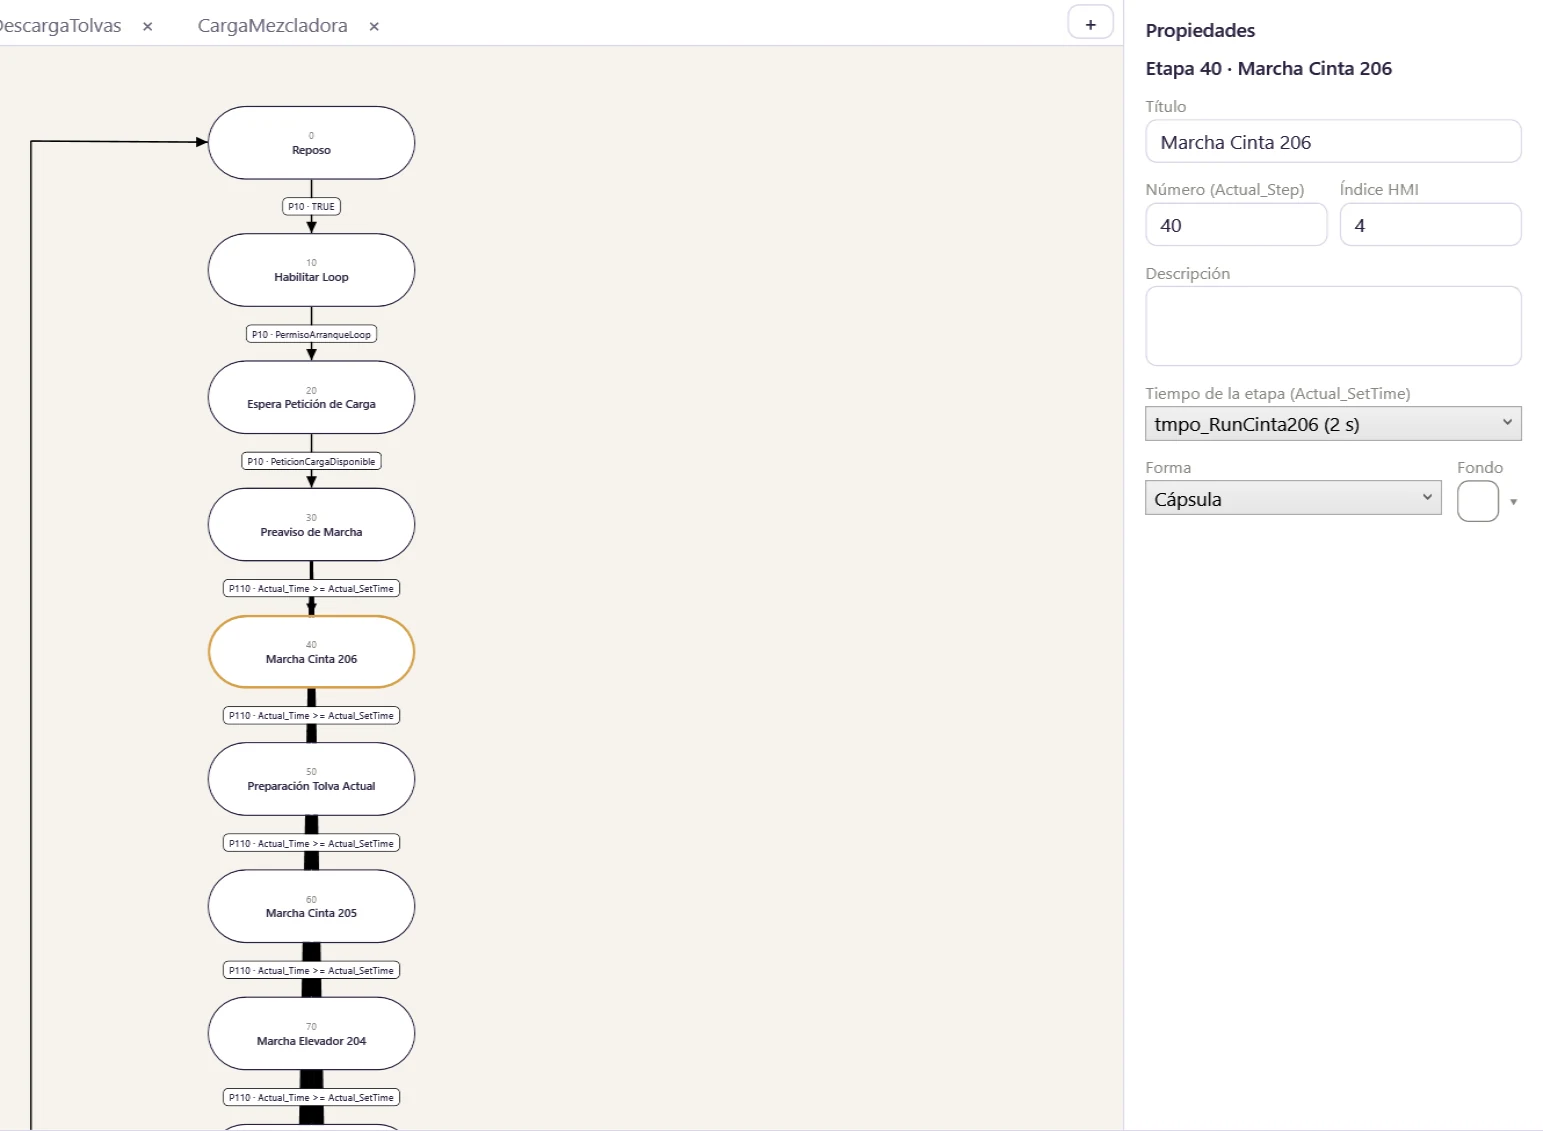Select the Habilitar Loop step
1543x1131 pixels.
click(x=311, y=270)
